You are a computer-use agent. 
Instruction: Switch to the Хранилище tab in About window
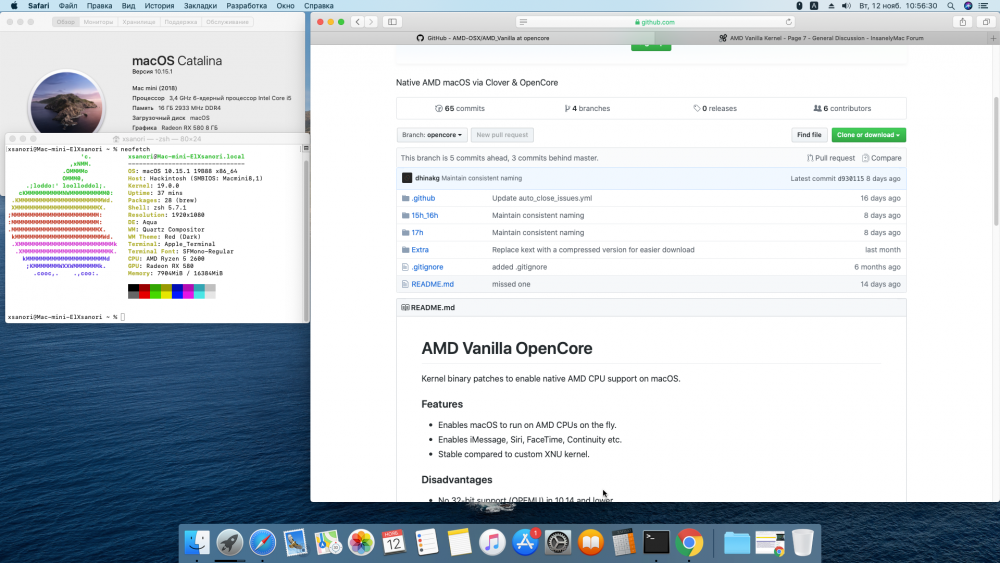139,22
